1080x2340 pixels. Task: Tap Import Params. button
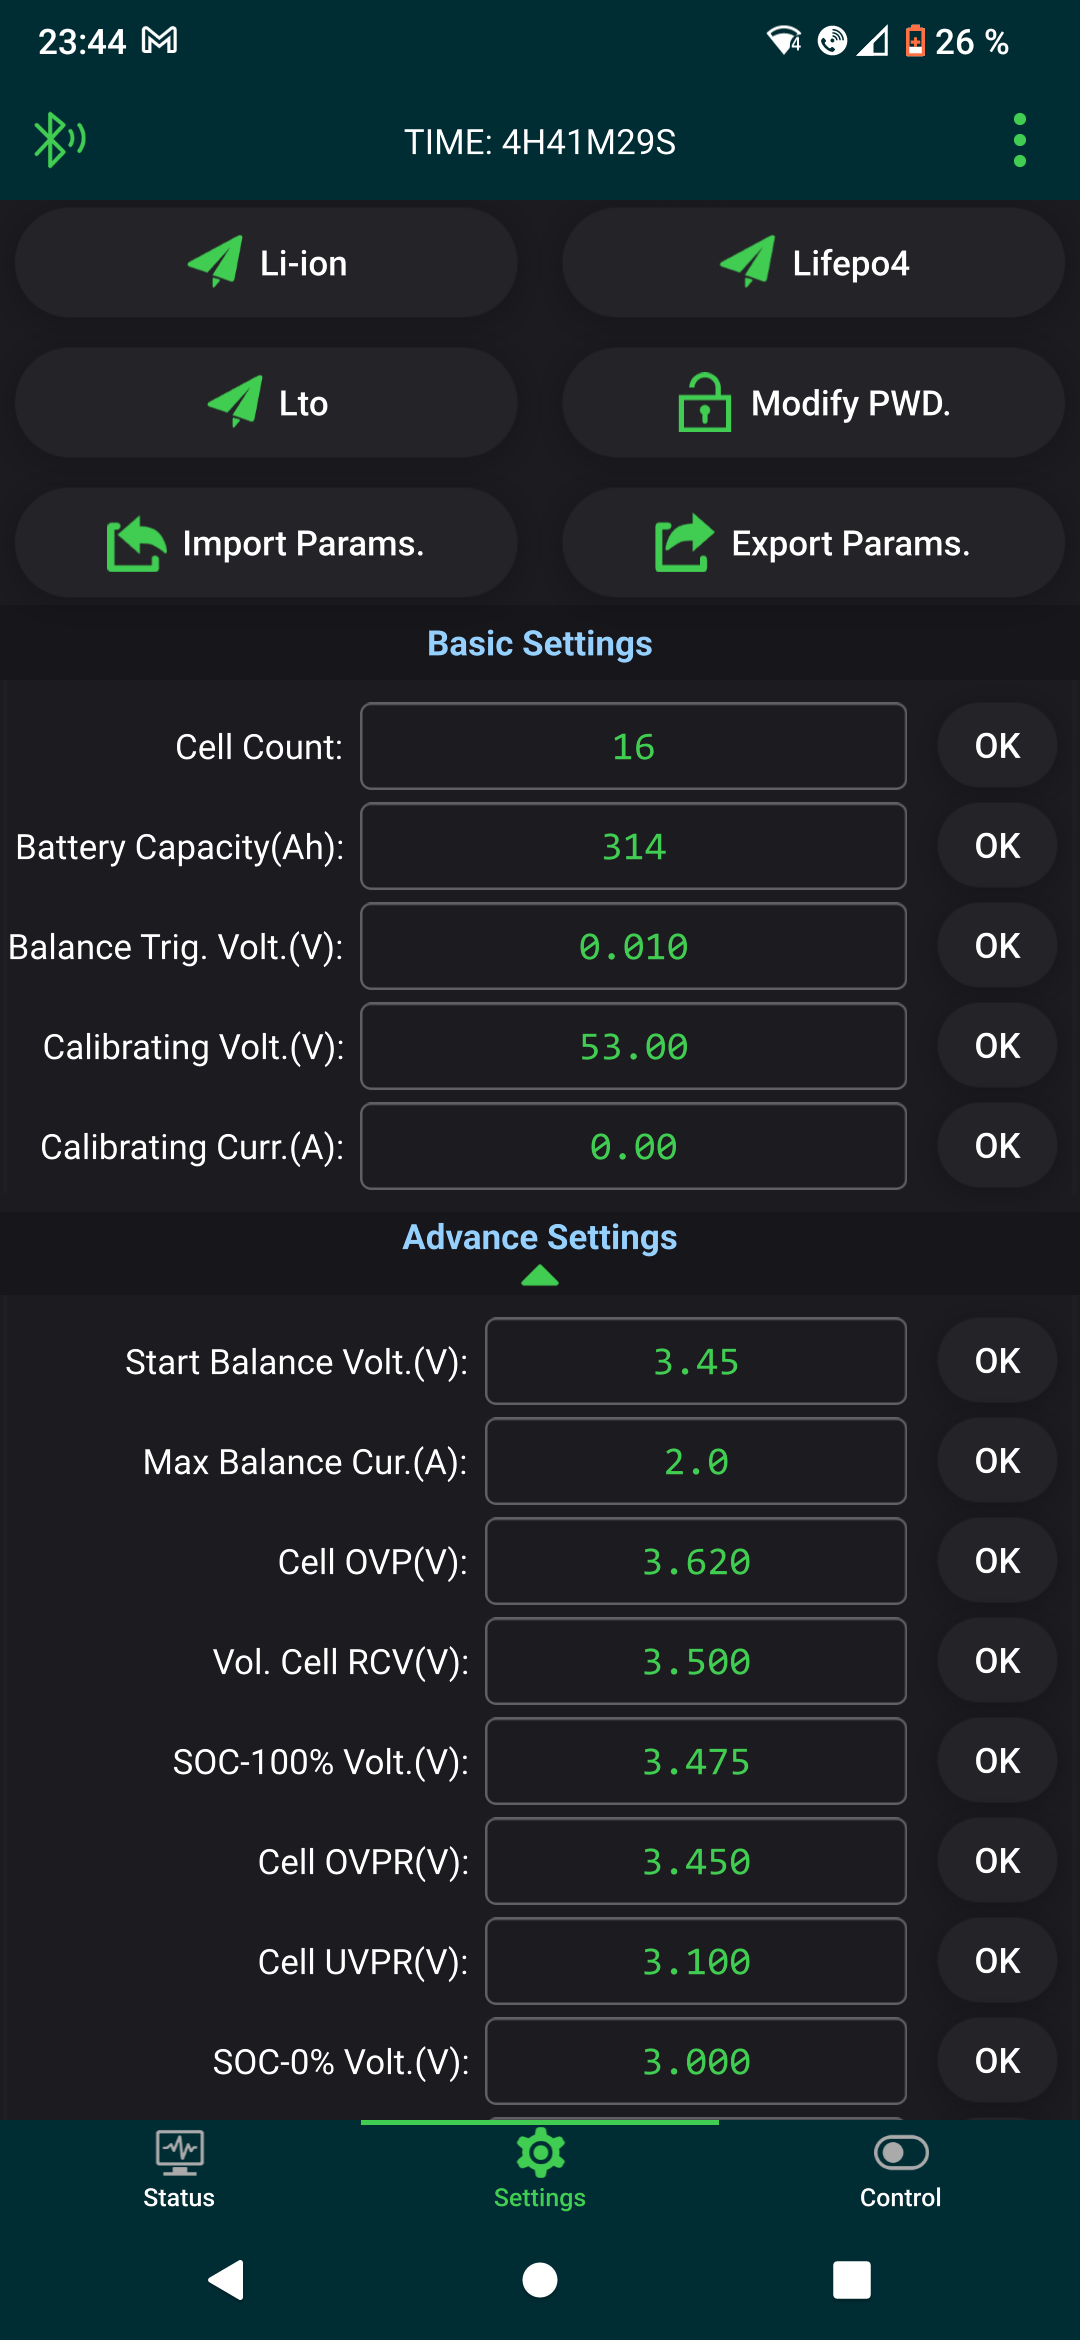coord(266,543)
